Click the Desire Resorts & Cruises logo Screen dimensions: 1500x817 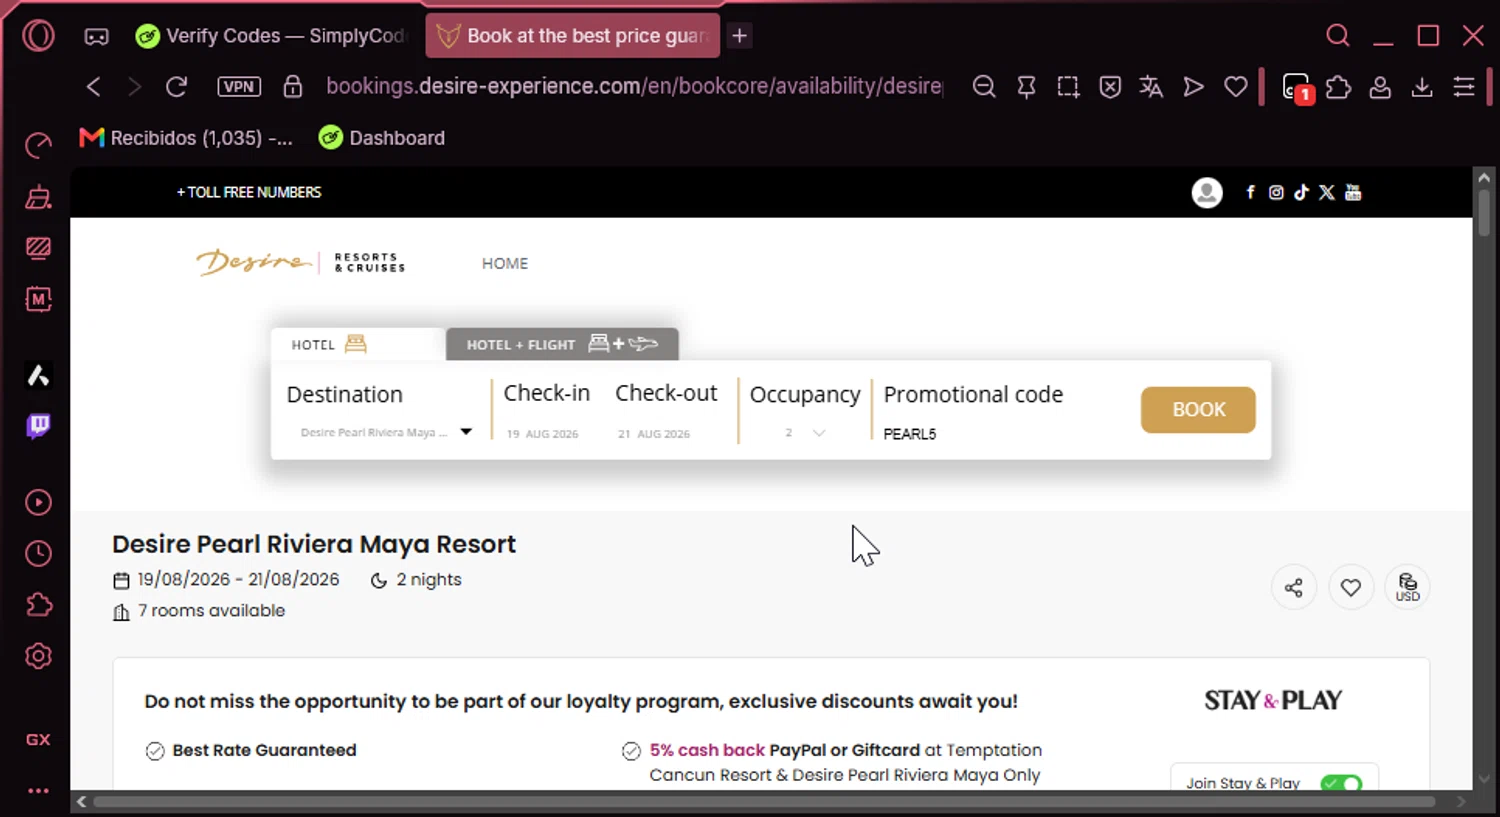(301, 262)
